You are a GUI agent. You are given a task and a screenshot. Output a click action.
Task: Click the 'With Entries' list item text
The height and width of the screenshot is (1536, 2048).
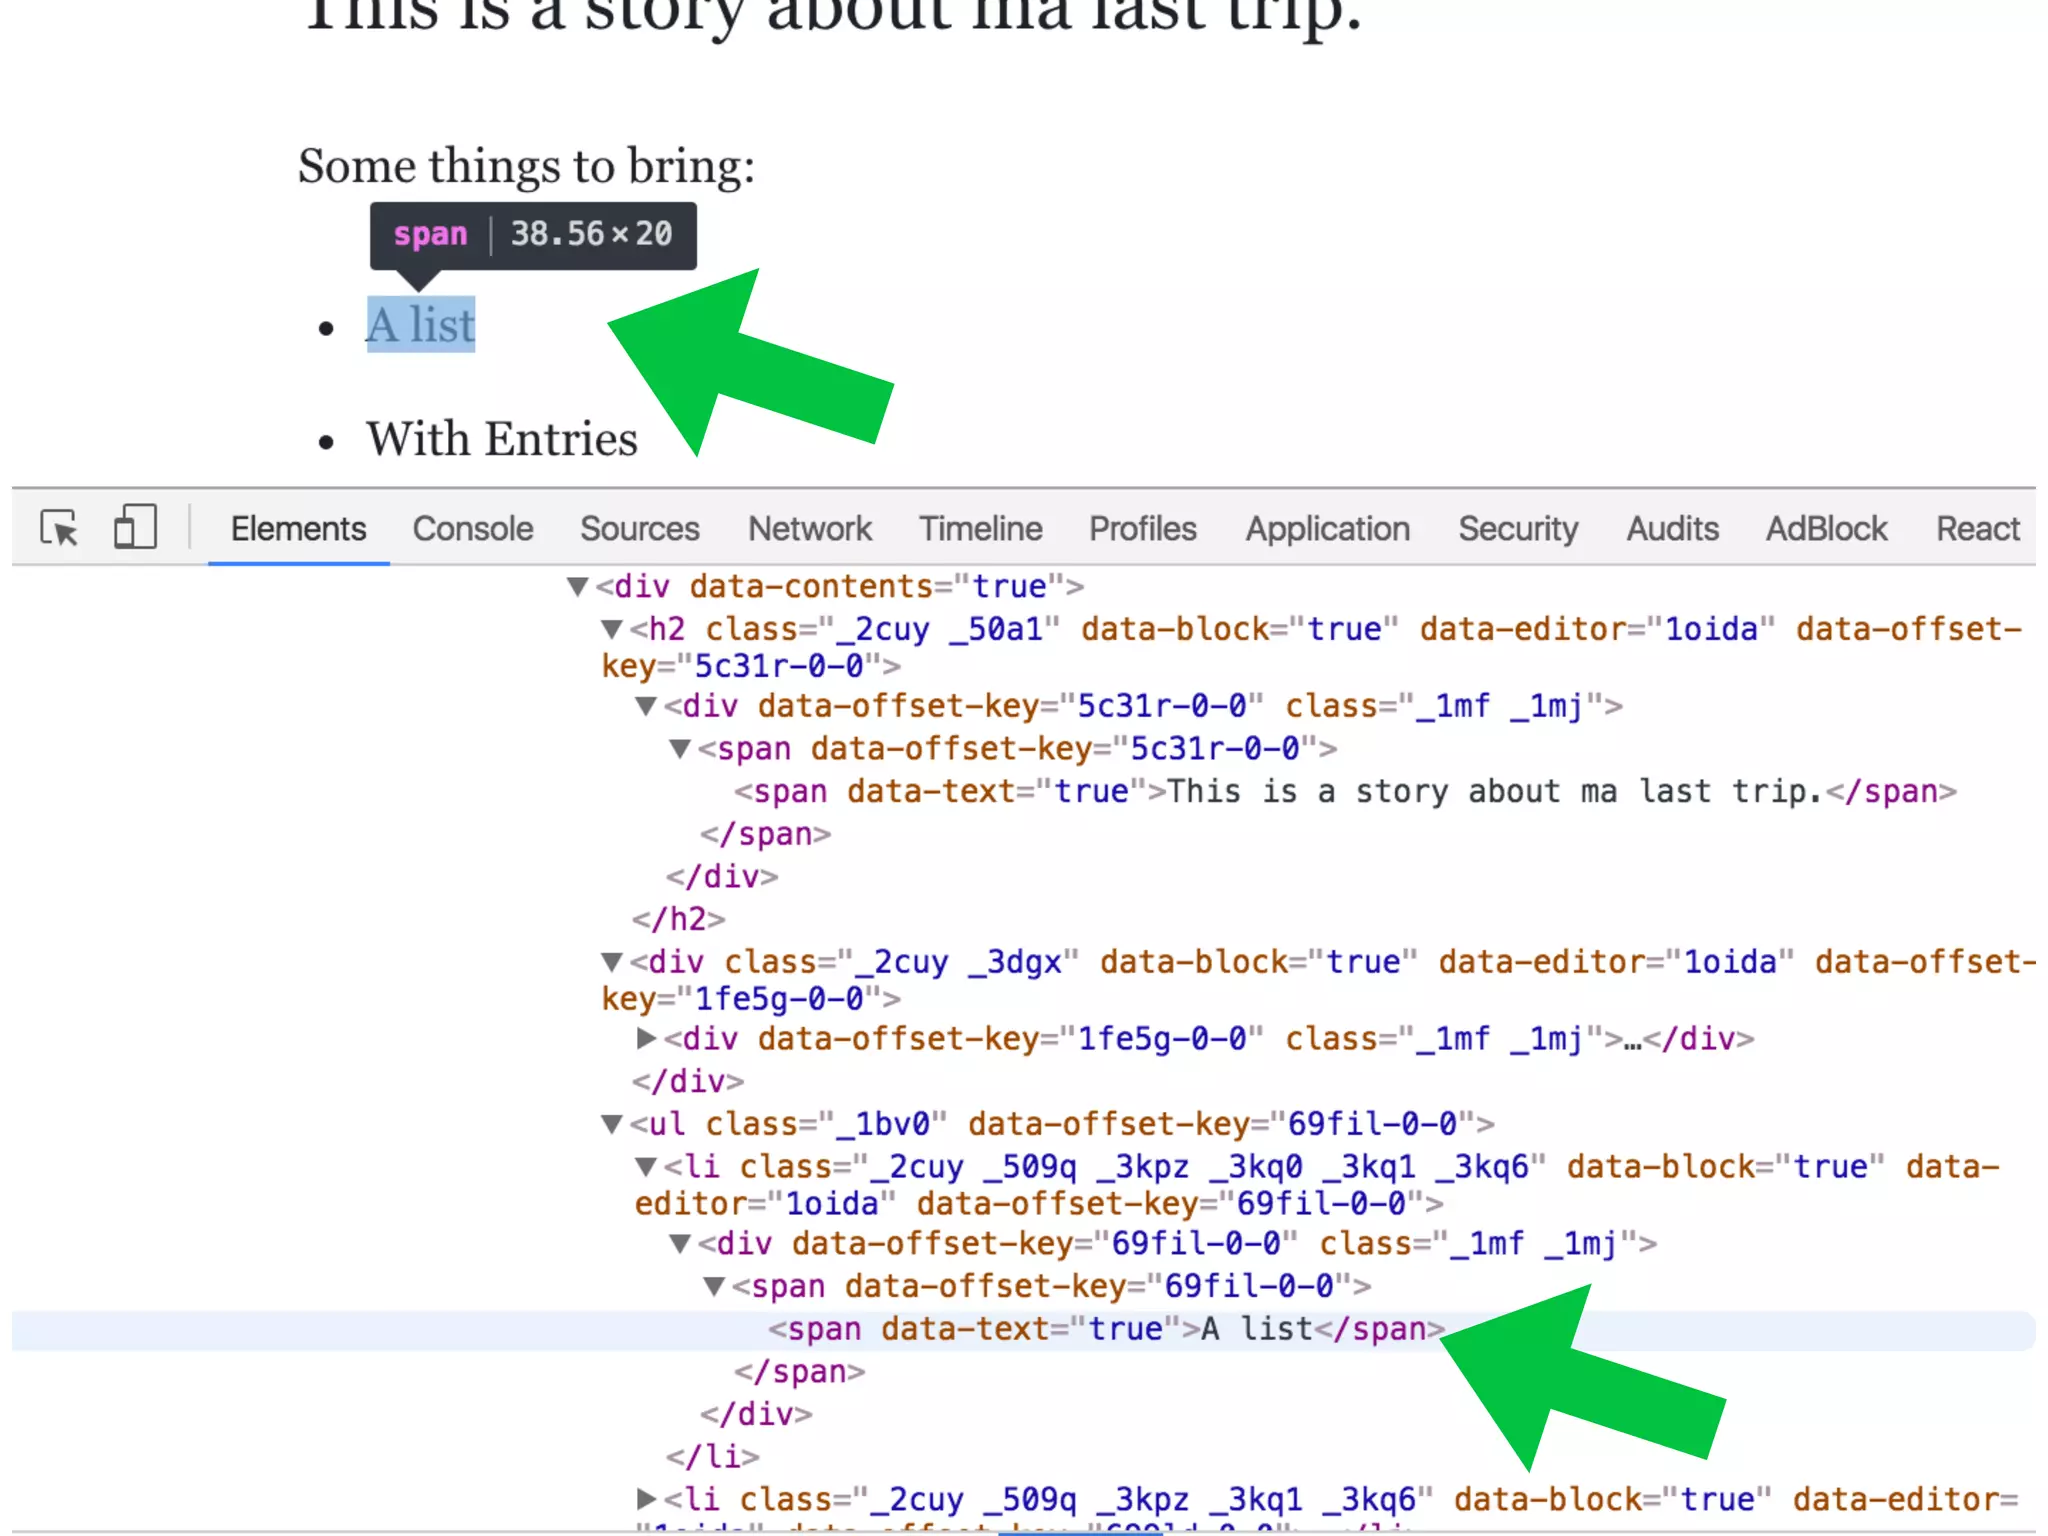point(501,440)
